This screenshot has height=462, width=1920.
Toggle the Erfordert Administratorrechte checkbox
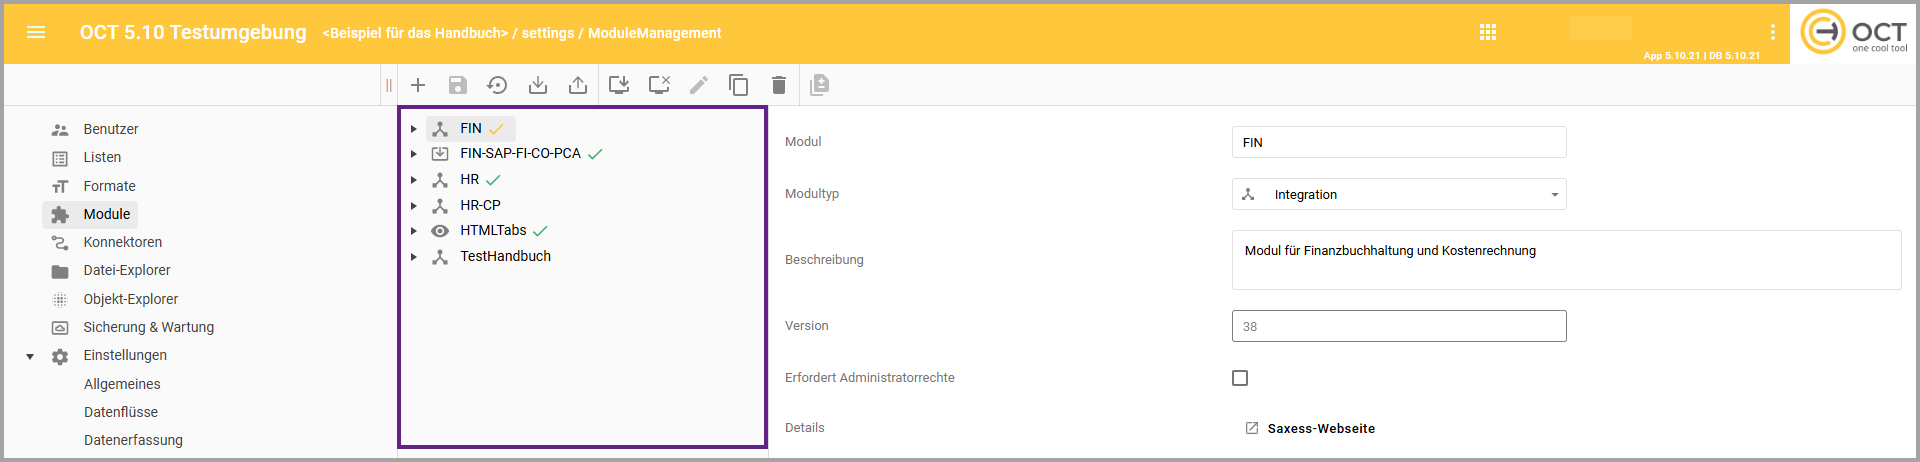1240,378
